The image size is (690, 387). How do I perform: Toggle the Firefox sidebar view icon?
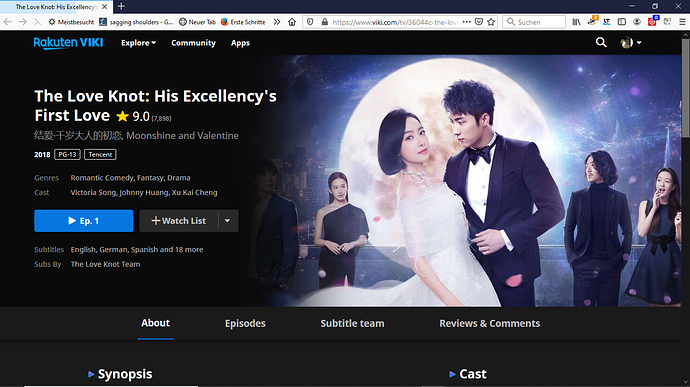coord(622,22)
